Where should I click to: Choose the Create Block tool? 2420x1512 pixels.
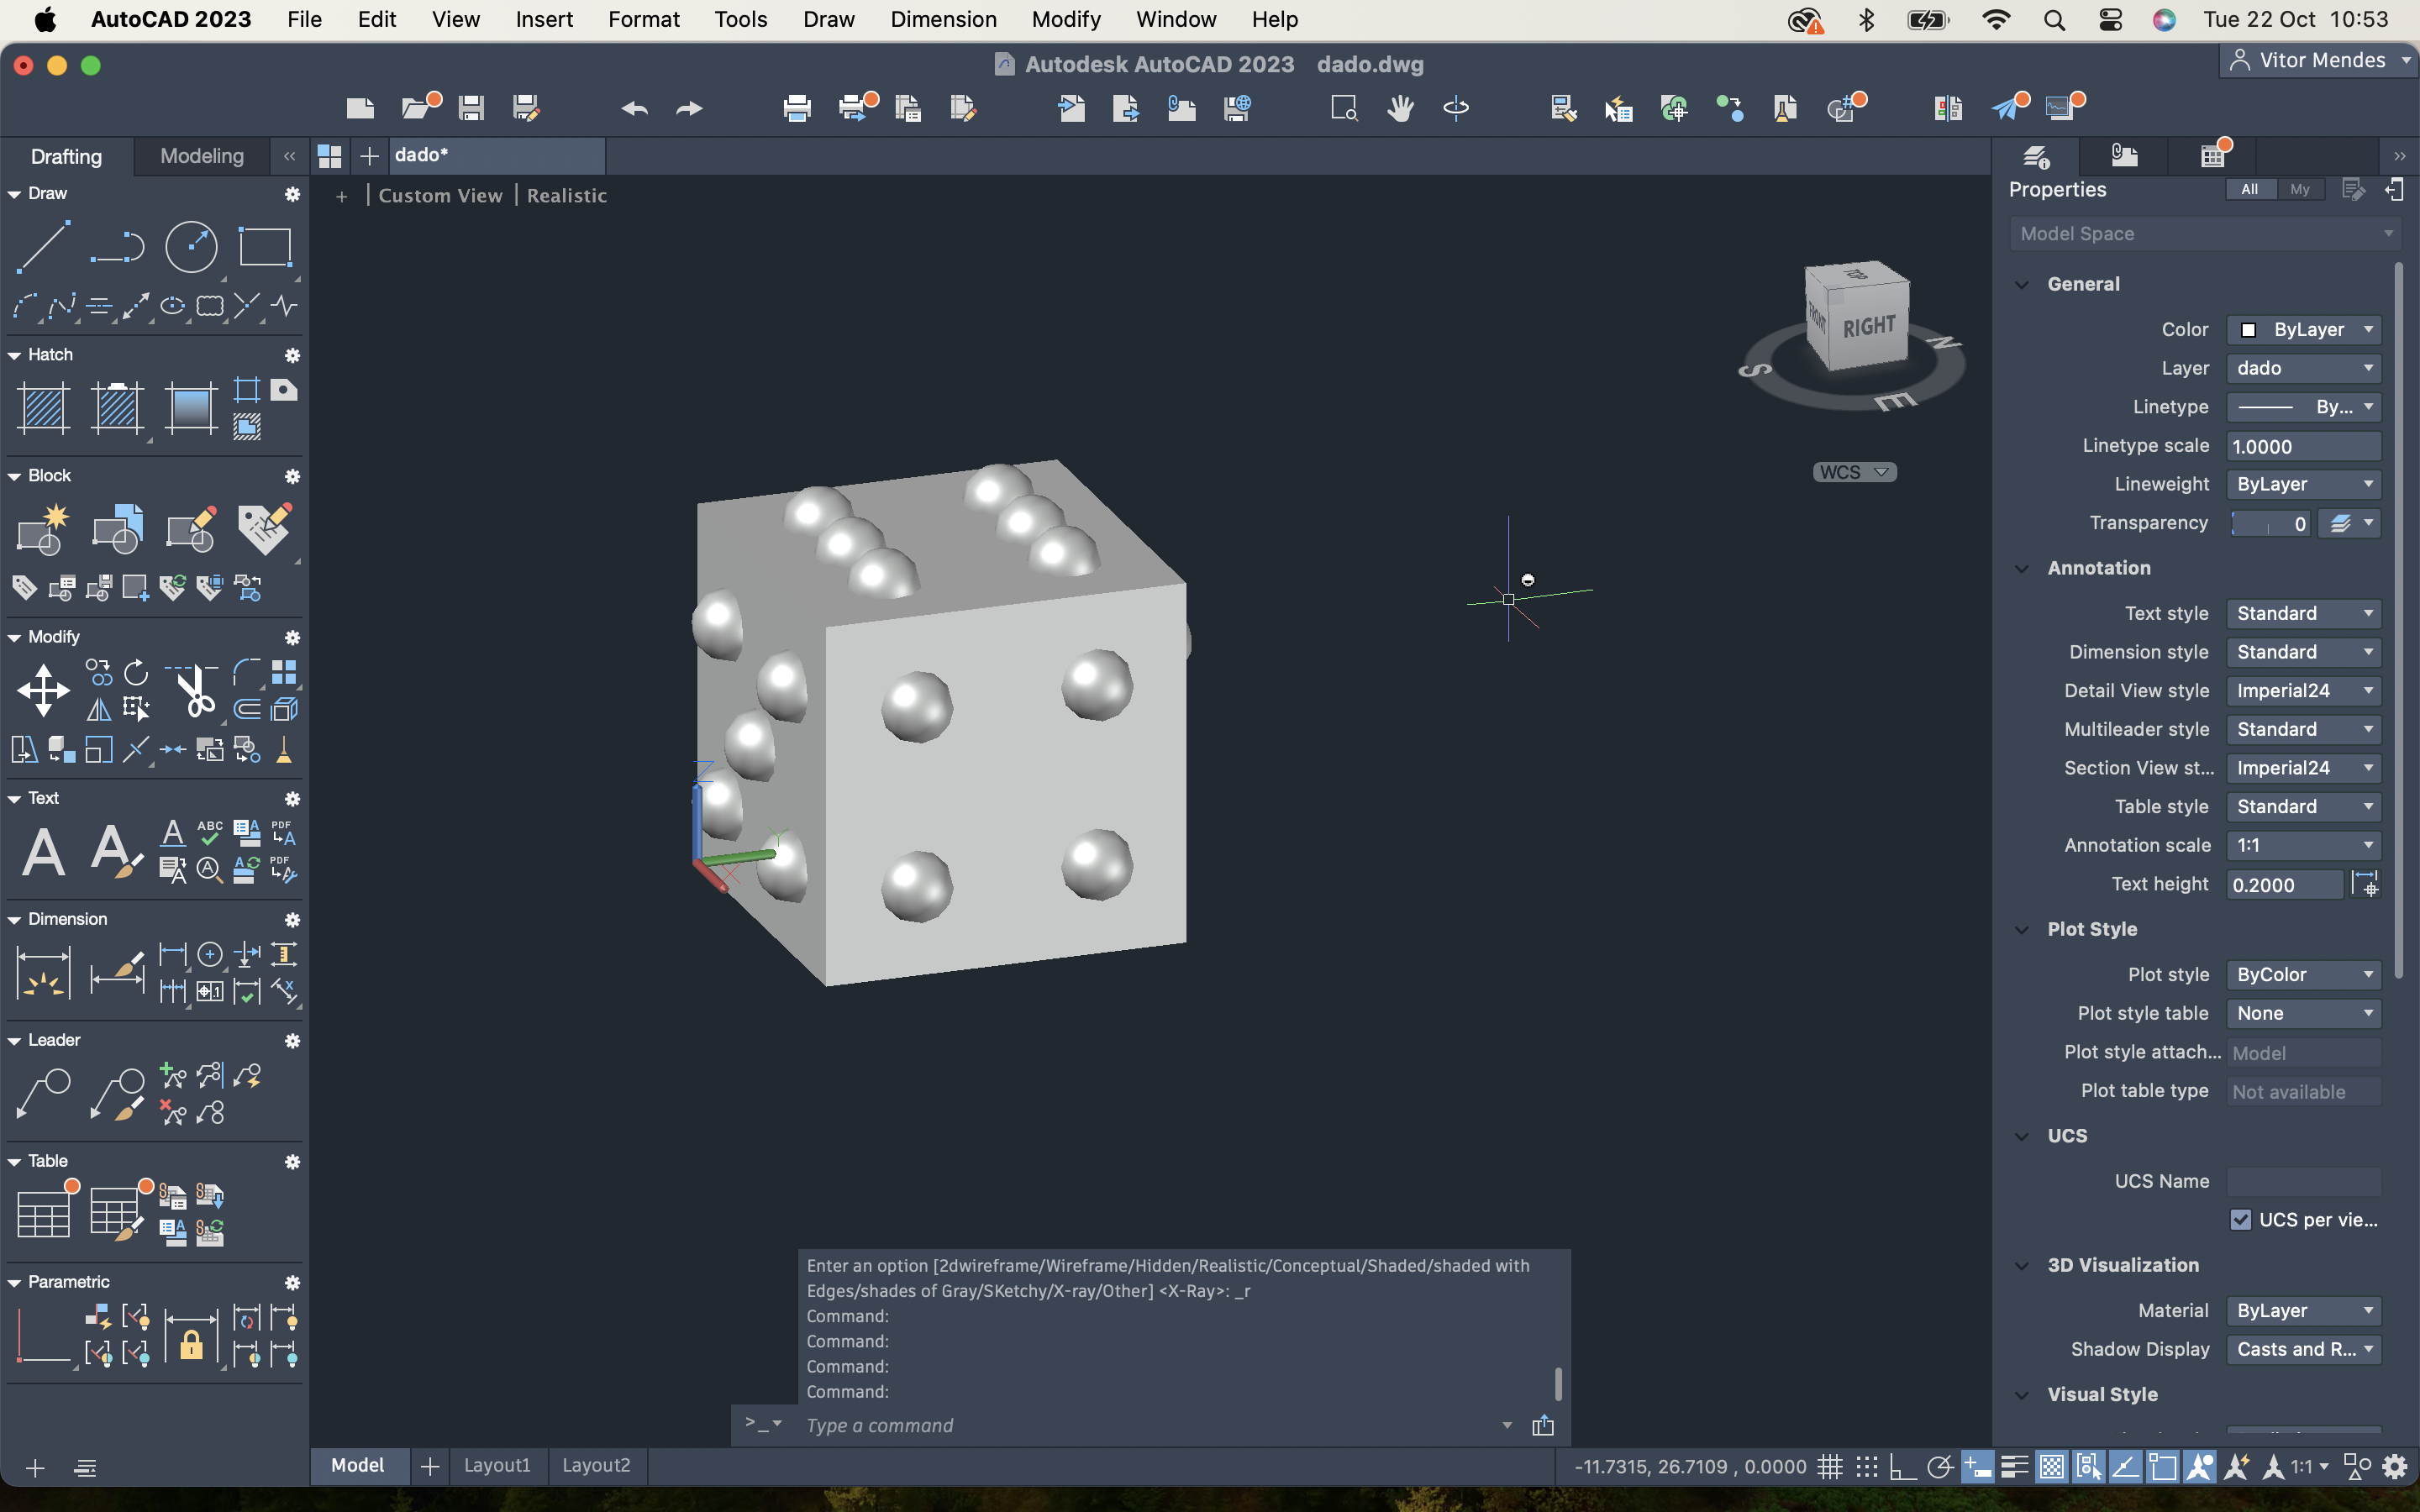tap(43, 529)
